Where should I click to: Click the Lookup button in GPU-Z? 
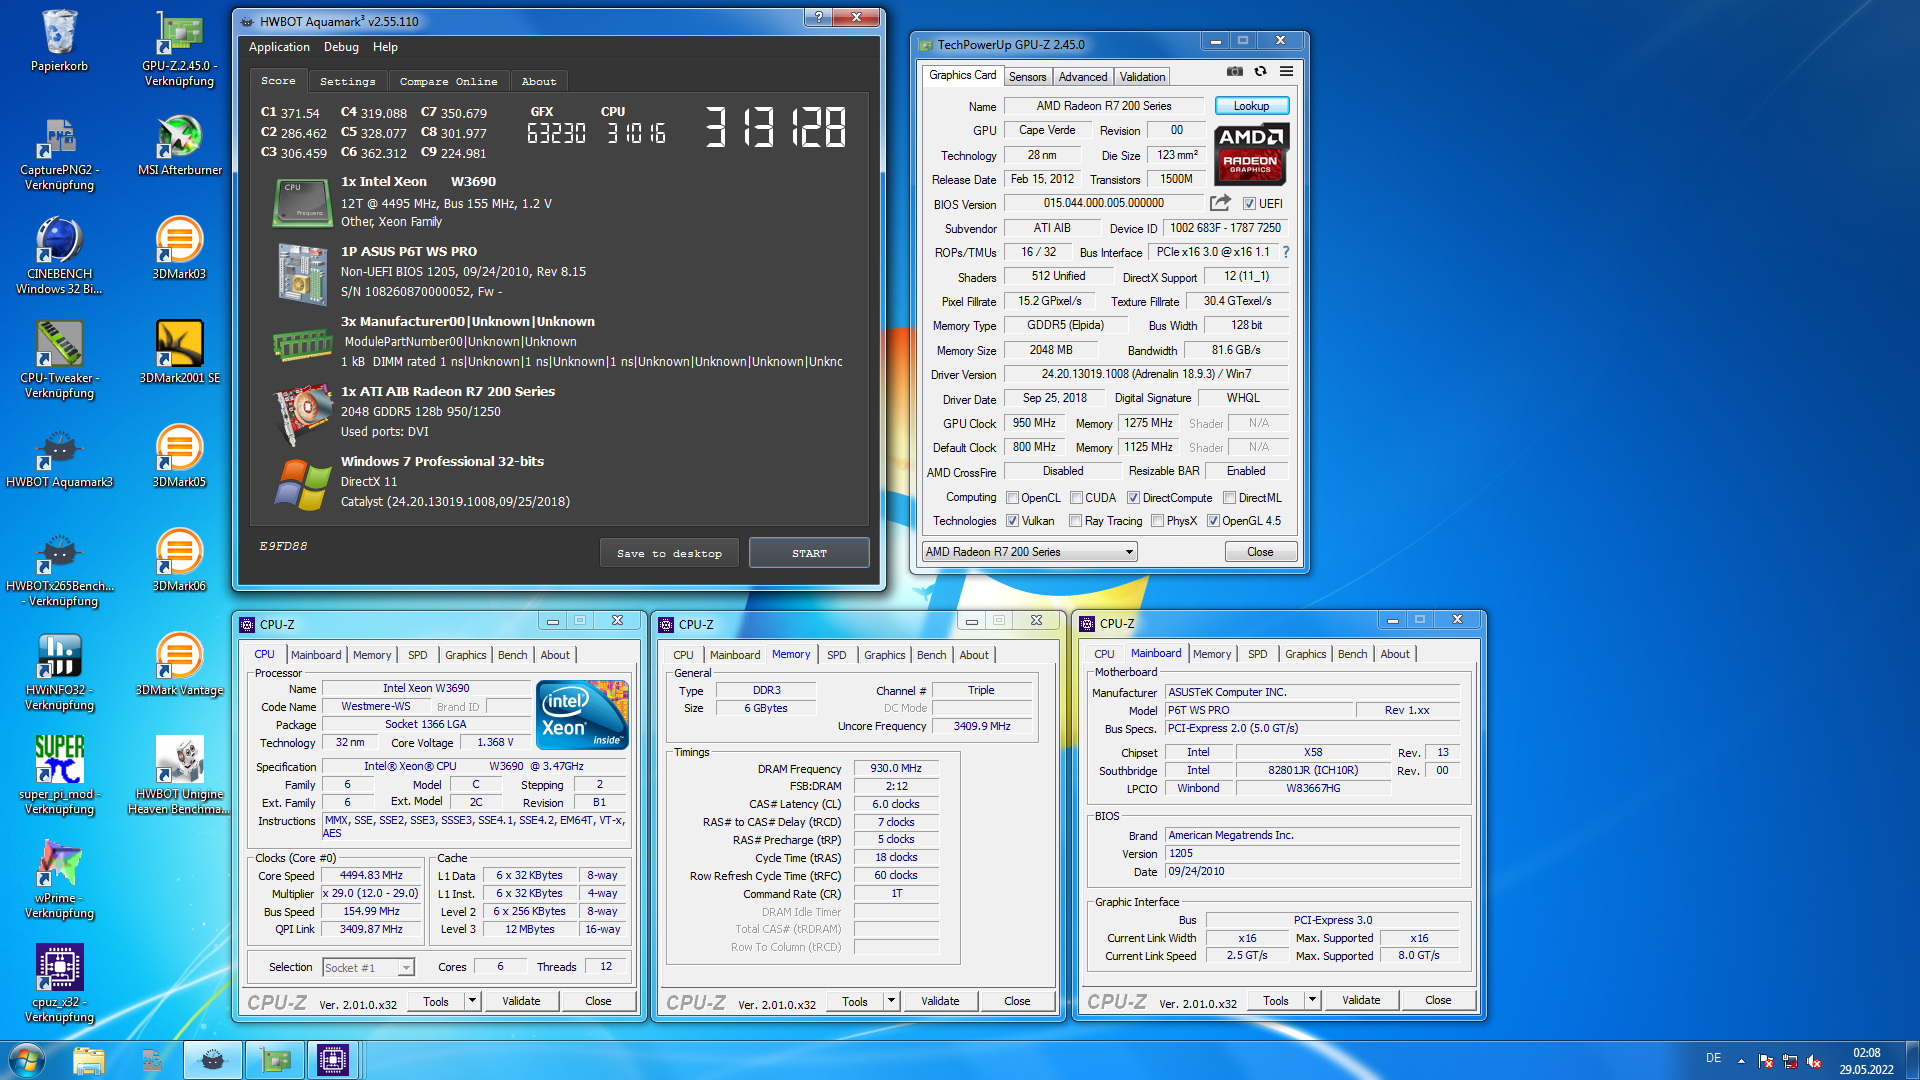(x=1251, y=106)
